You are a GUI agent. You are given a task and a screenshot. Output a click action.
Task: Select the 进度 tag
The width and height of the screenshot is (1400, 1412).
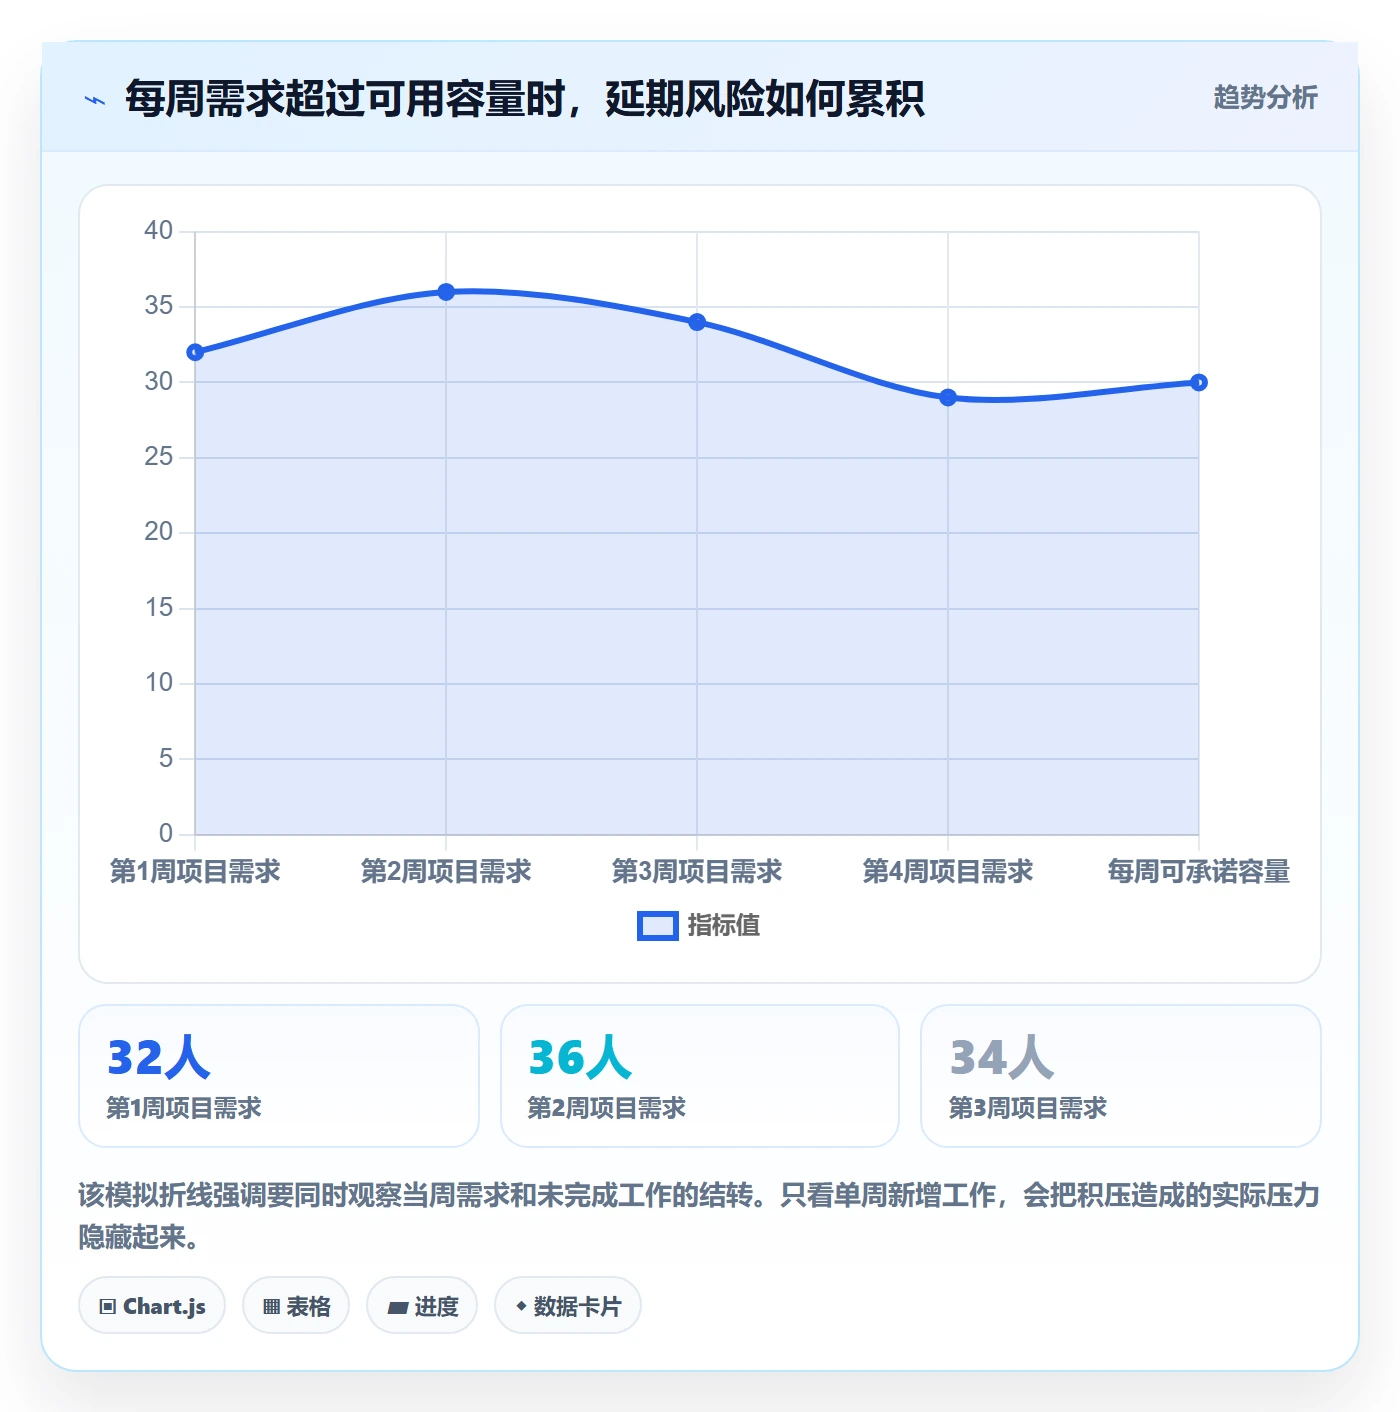(x=422, y=1305)
